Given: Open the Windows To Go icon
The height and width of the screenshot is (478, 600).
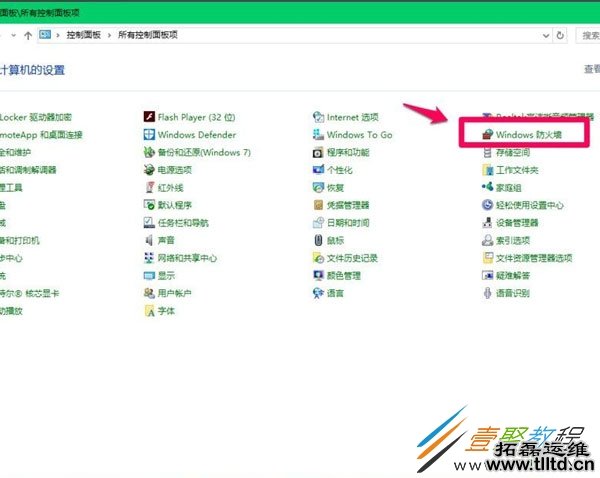Looking at the screenshot, I should (x=318, y=134).
